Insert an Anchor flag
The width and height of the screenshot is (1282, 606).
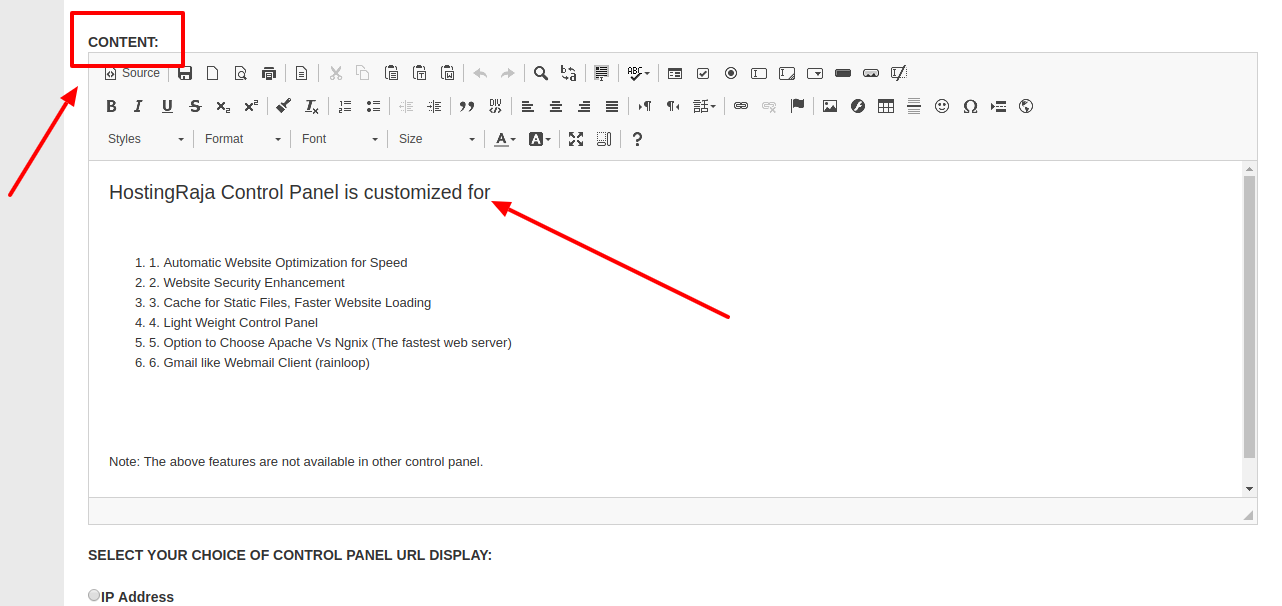tap(797, 106)
